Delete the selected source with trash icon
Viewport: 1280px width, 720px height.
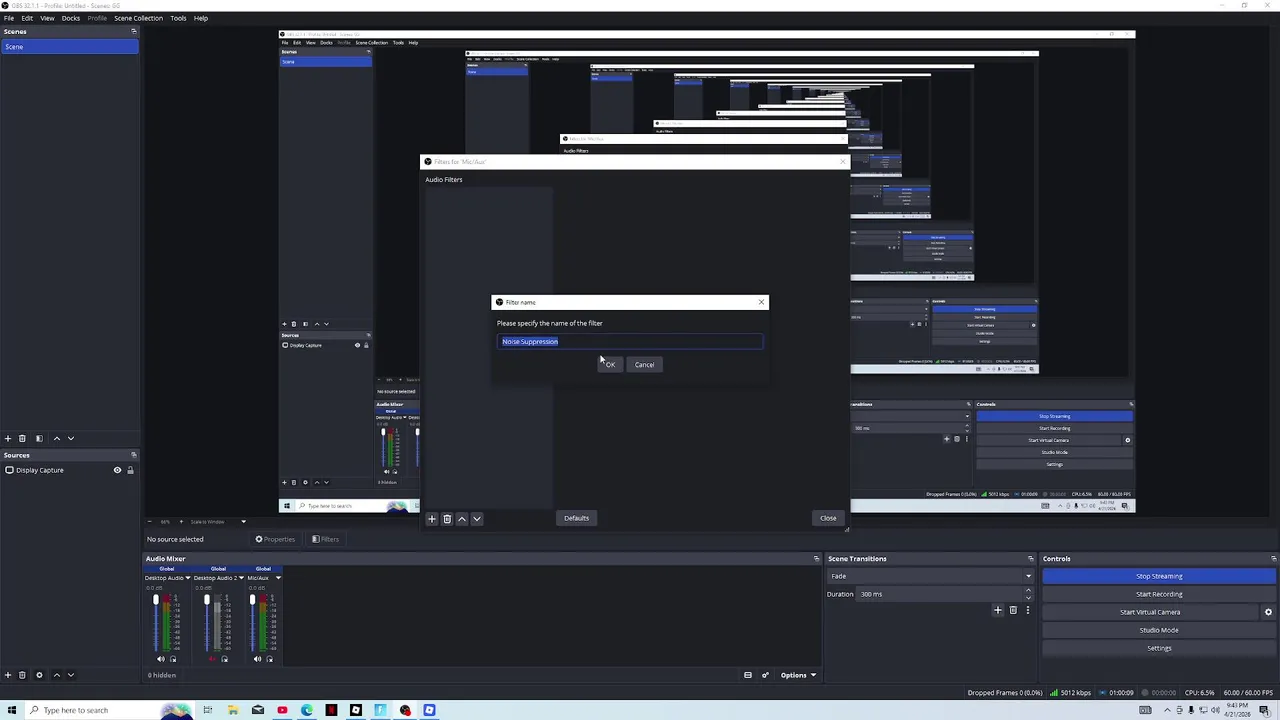pos(22,675)
